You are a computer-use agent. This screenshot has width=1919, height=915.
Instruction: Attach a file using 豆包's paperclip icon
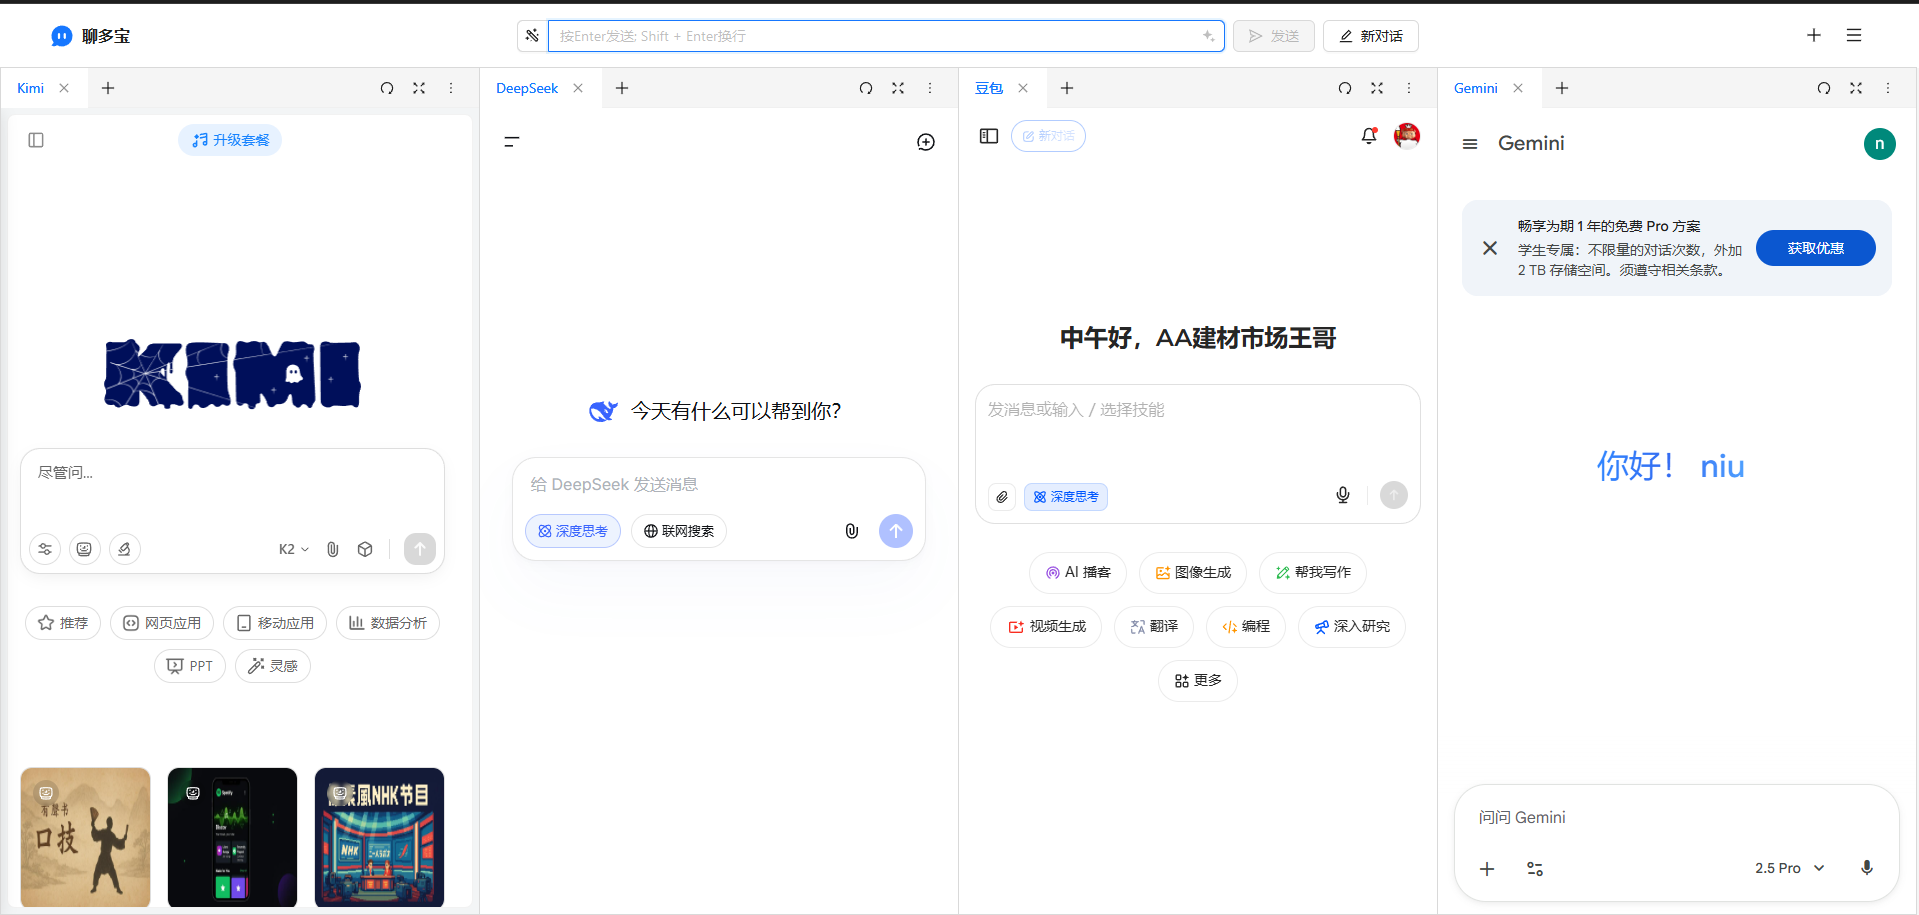point(1001,496)
